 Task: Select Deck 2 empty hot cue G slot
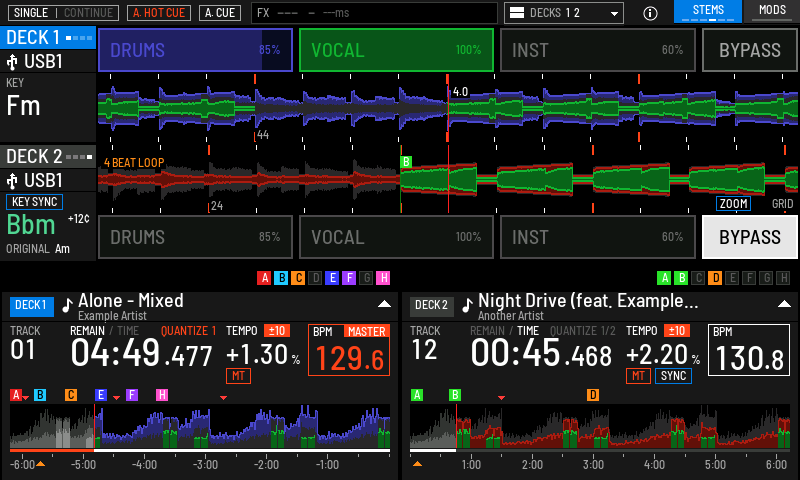(x=766, y=278)
